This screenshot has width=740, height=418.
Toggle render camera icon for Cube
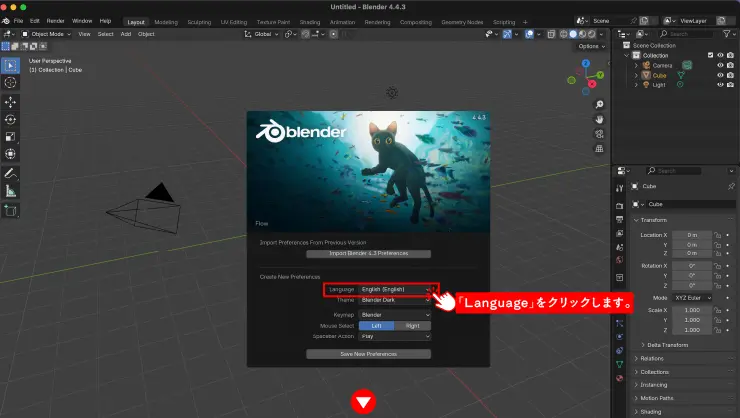[x=731, y=75]
